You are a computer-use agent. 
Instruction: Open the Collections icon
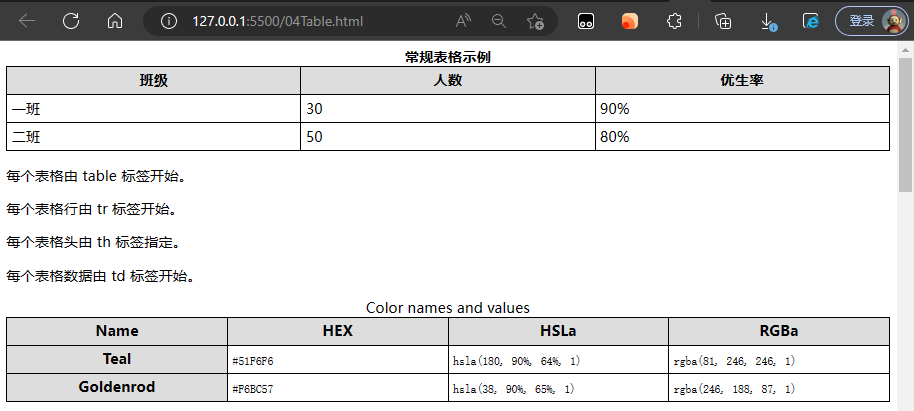click(x=723, y=22)
